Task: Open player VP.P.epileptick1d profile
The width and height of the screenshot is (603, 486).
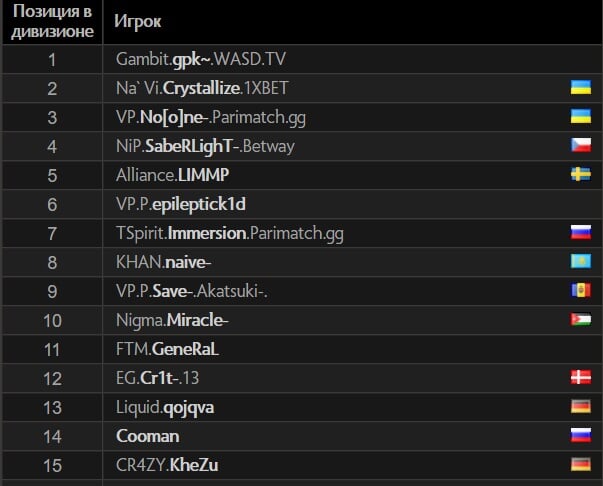Action: point(181,205)
